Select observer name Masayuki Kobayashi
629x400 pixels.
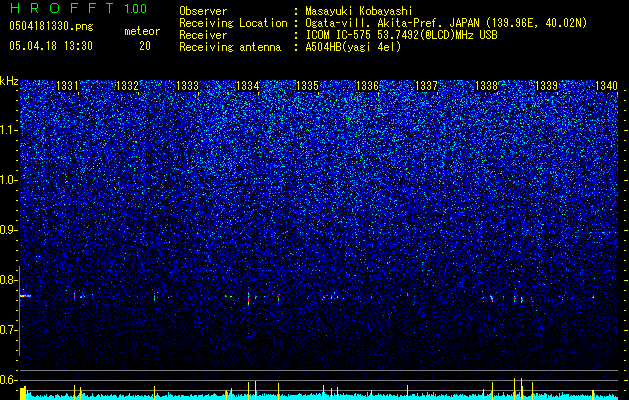[x=359, y=11]
